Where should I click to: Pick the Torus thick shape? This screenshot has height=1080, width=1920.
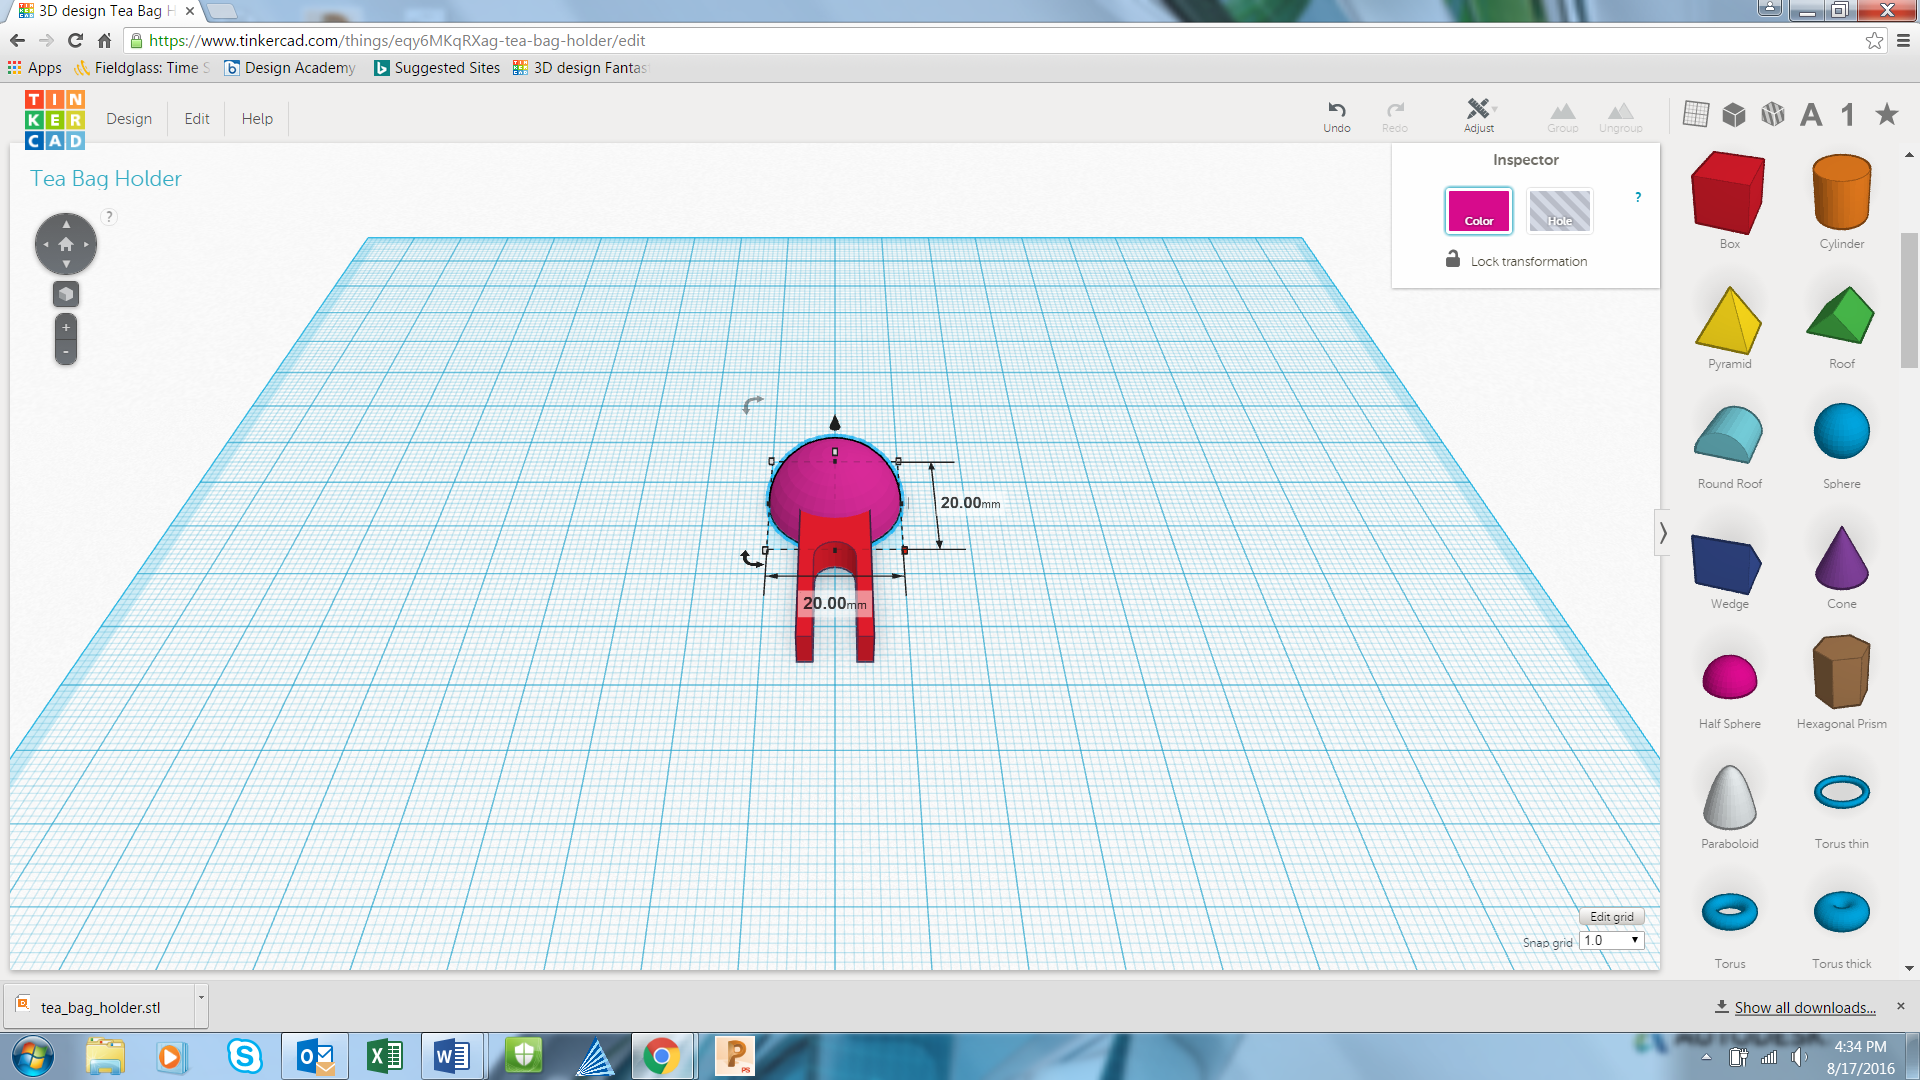point(1841,911)
